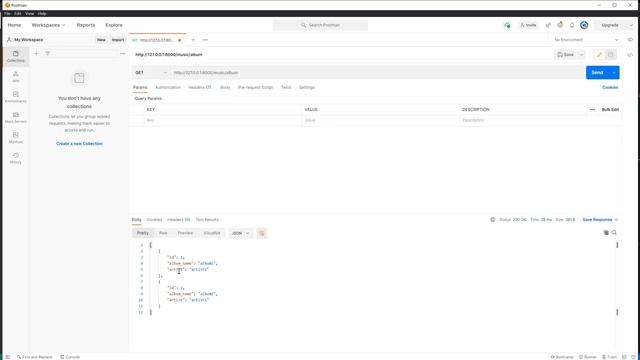Image resolution: width=640 pixels, height=360 pixels.
Task: Select Visualize response view
Action: (212, 233)
